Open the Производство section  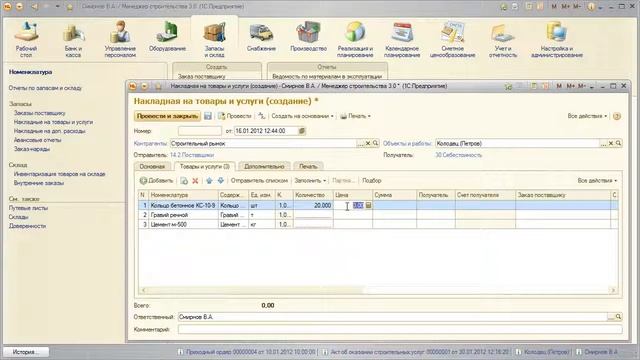click(x=309, y=37)
